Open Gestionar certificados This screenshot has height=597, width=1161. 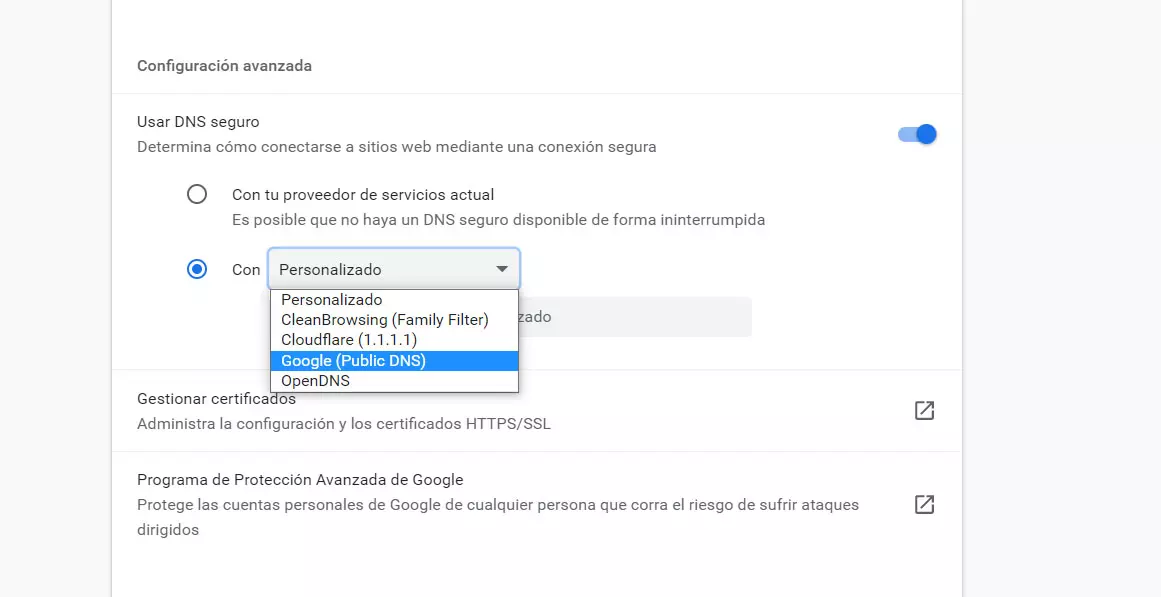pyautogui.click(x=537, y=411)
